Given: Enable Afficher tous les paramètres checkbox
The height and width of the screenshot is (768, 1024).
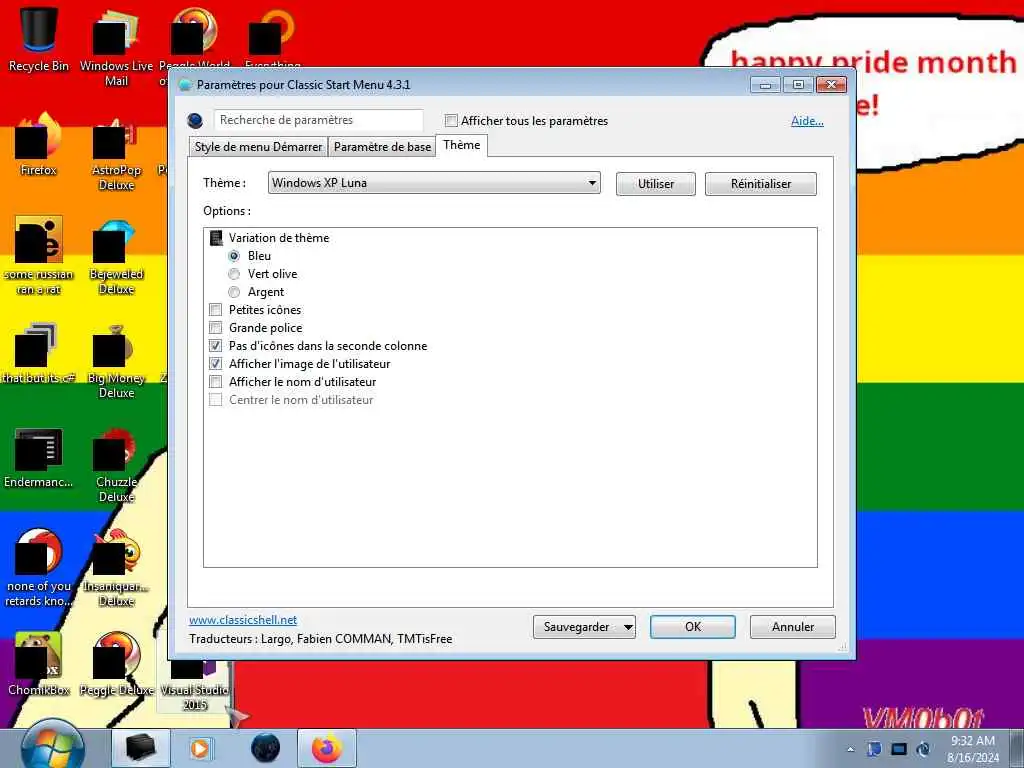Looking at the screenshot, I should tap(451, 120).
